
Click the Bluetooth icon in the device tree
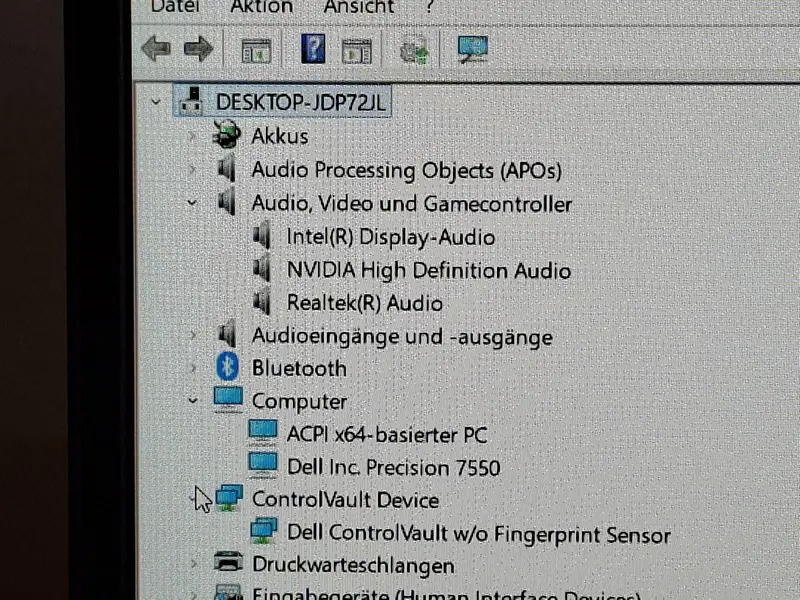click(x=228, y=366)
